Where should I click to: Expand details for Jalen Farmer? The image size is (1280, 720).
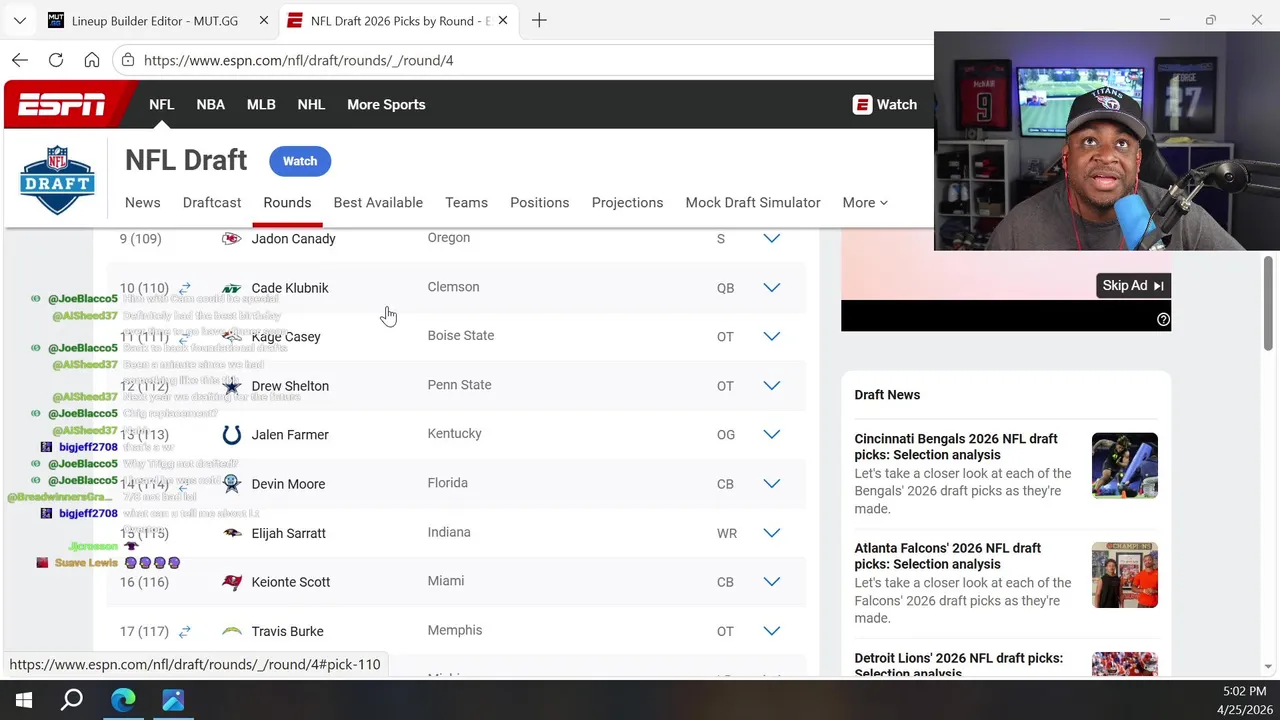(x=771, y=435)
